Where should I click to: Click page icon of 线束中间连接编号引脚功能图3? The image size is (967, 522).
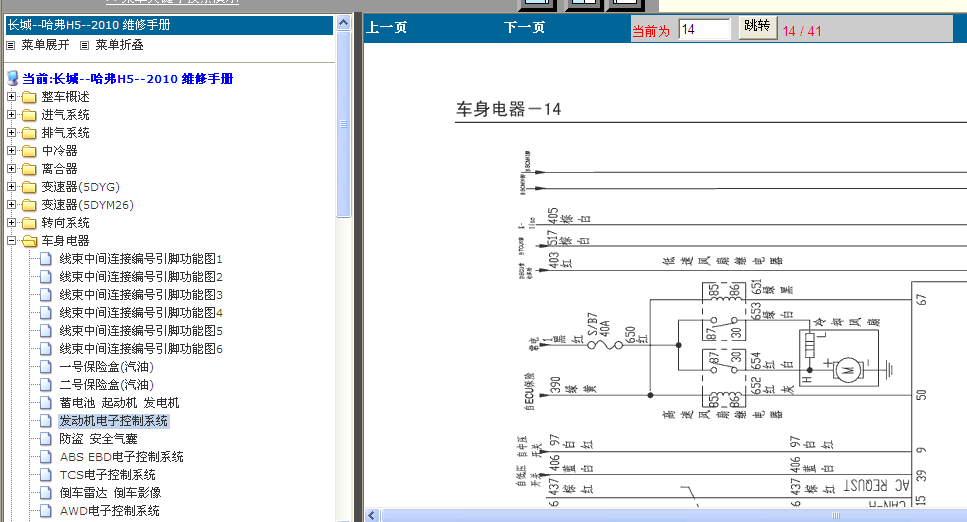[x=46, y=294]
